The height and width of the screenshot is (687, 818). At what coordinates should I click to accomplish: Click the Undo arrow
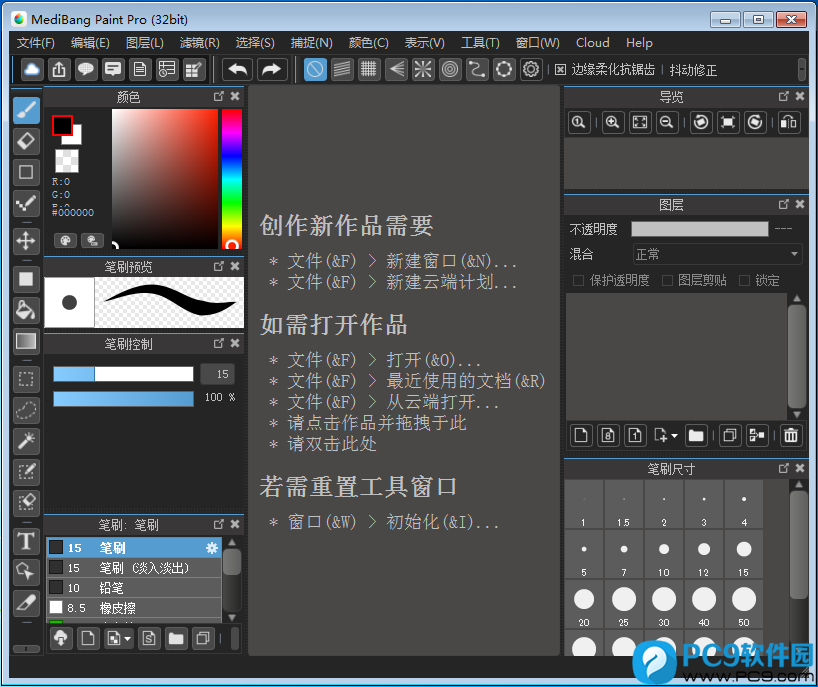(x=238, y=69)
